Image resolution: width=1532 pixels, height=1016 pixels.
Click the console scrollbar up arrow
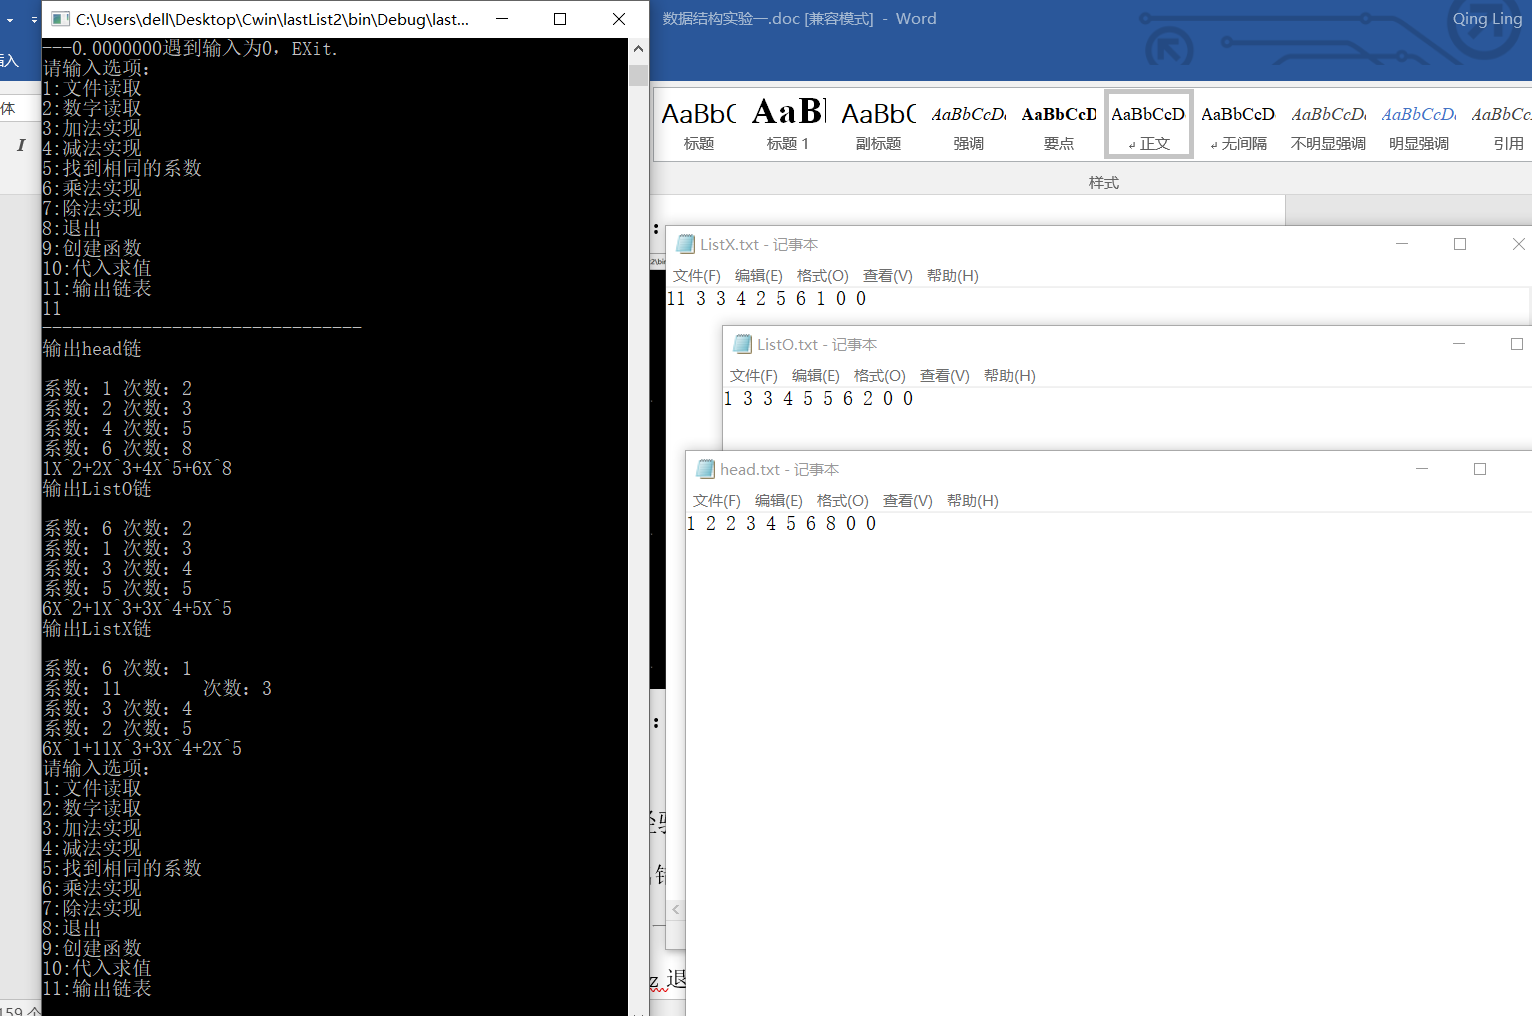pos(638,48)
